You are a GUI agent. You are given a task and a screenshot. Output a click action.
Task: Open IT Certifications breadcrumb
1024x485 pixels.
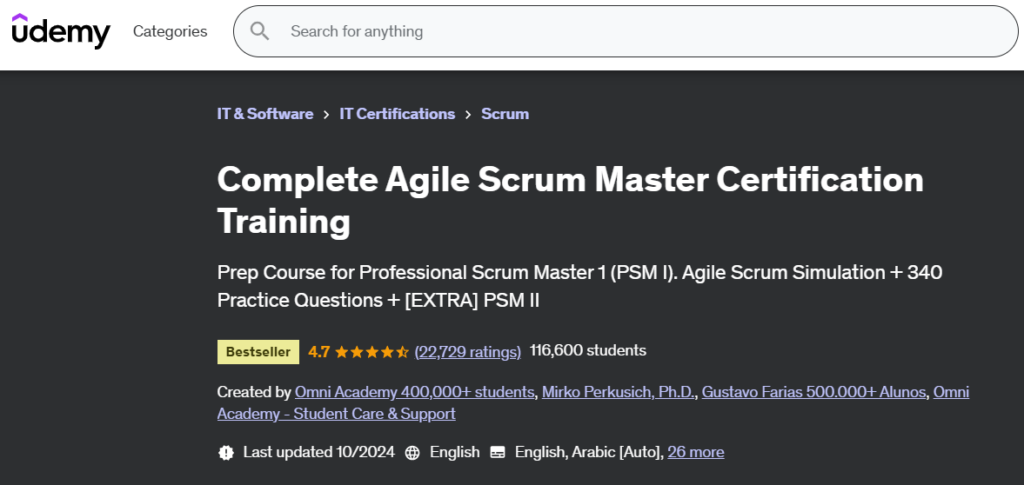tap(397, 114)
